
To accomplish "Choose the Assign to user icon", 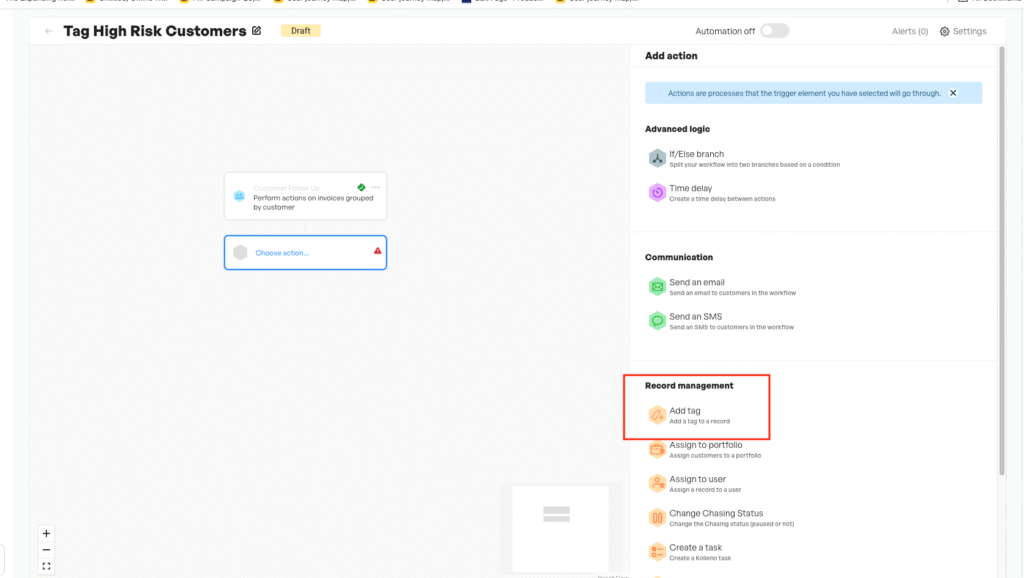I will (657, 483).
